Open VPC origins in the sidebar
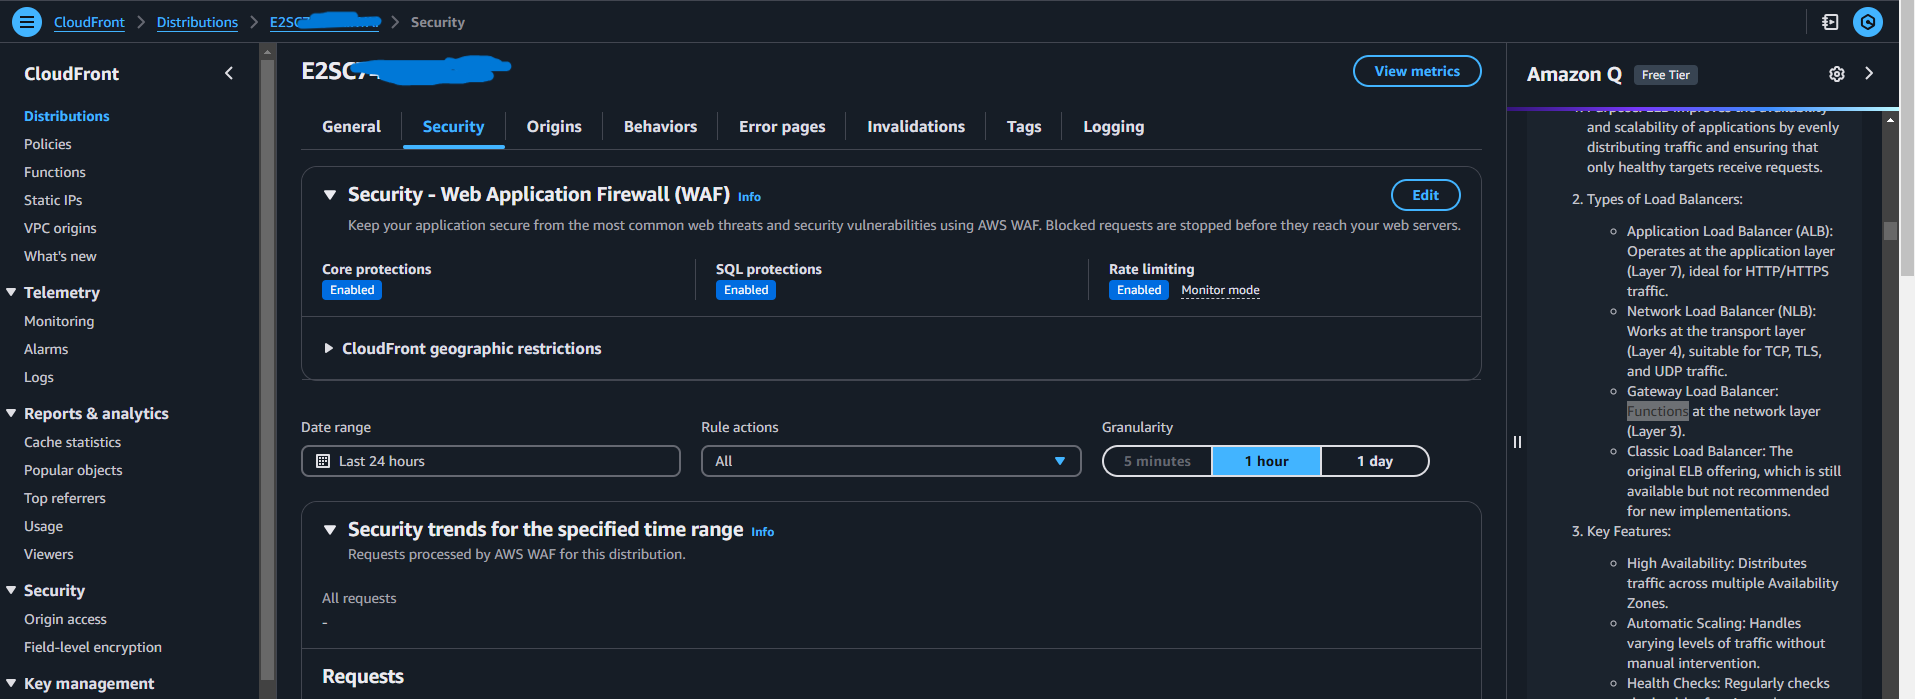 60,228
